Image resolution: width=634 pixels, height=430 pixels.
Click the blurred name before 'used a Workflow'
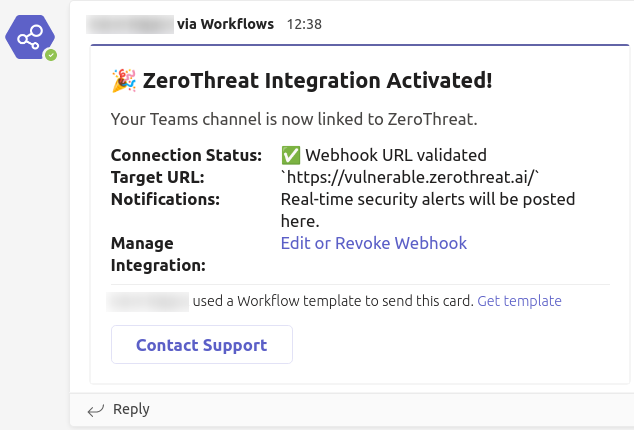pyautogui.click(x=148, y=302)
